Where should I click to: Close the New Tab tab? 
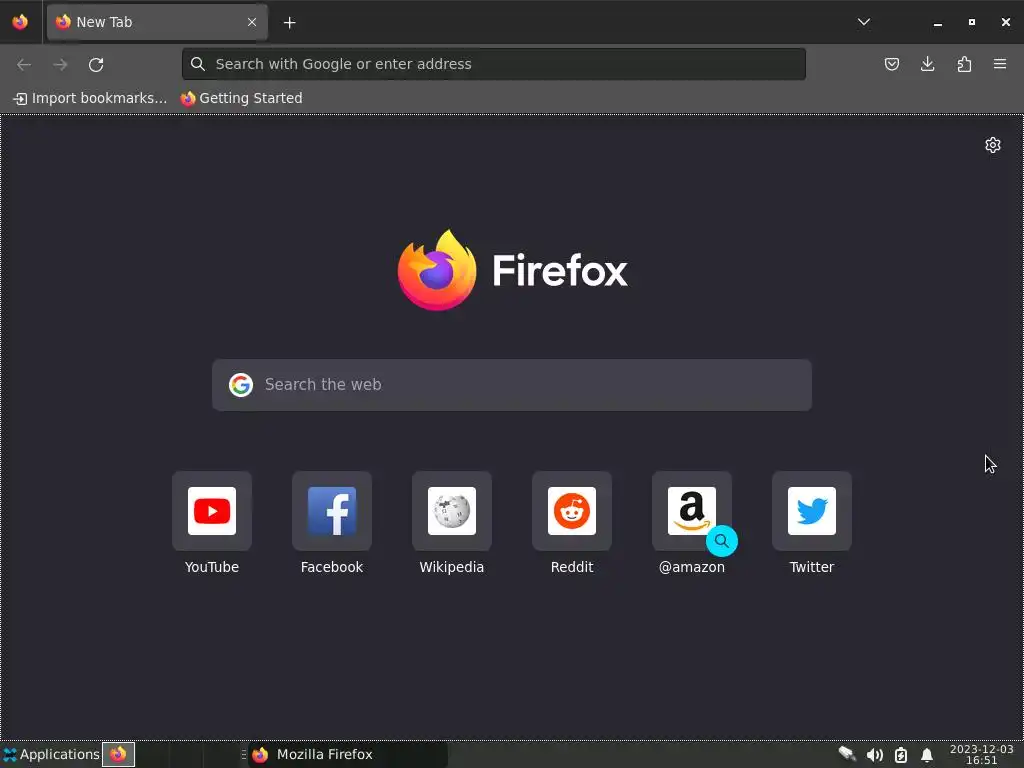(252, 22)
